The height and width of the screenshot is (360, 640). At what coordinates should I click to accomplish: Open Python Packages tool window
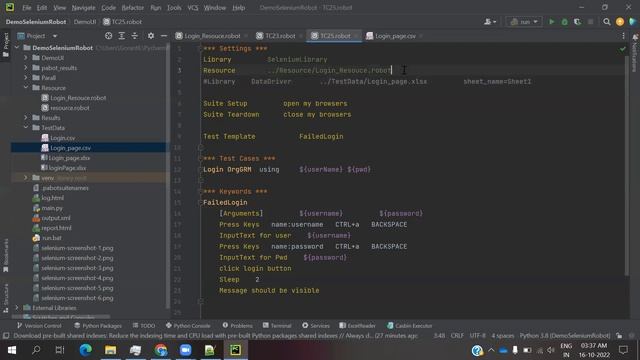[x=98, y=325]
